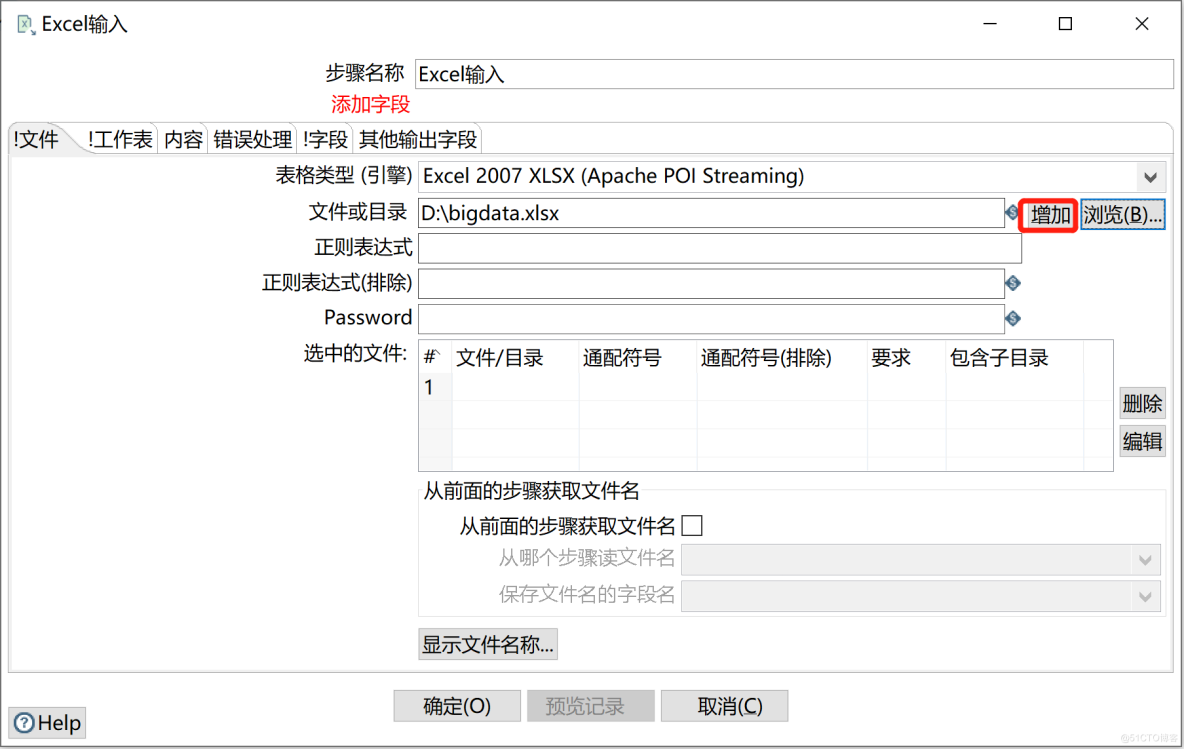Click the 文件或目录 path field
1184x749 pixels.
711,214
